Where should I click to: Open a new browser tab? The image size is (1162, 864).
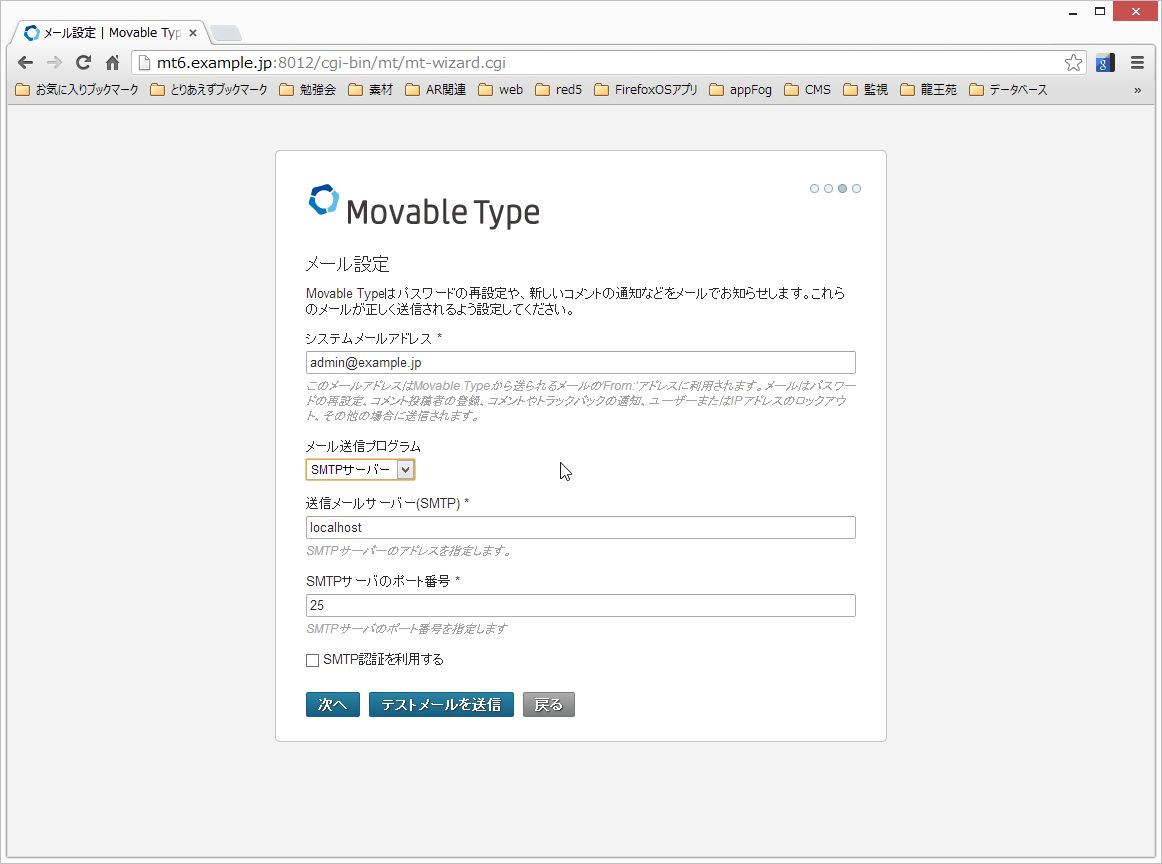[225, 33]
